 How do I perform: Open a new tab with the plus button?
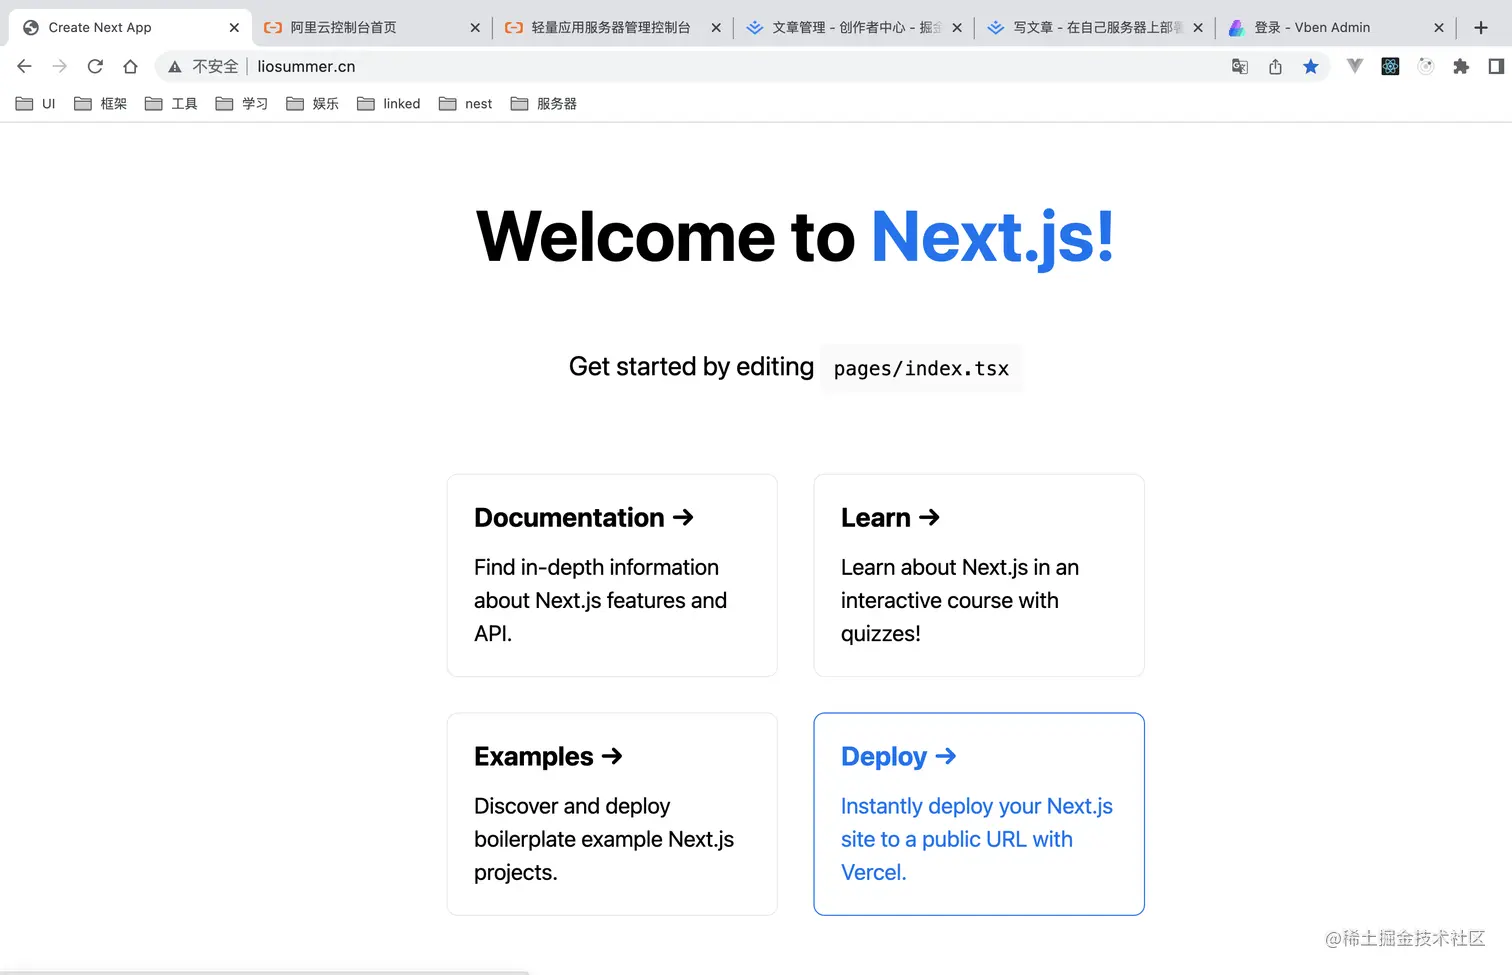pyautogui.click(x=1481, y=27)
